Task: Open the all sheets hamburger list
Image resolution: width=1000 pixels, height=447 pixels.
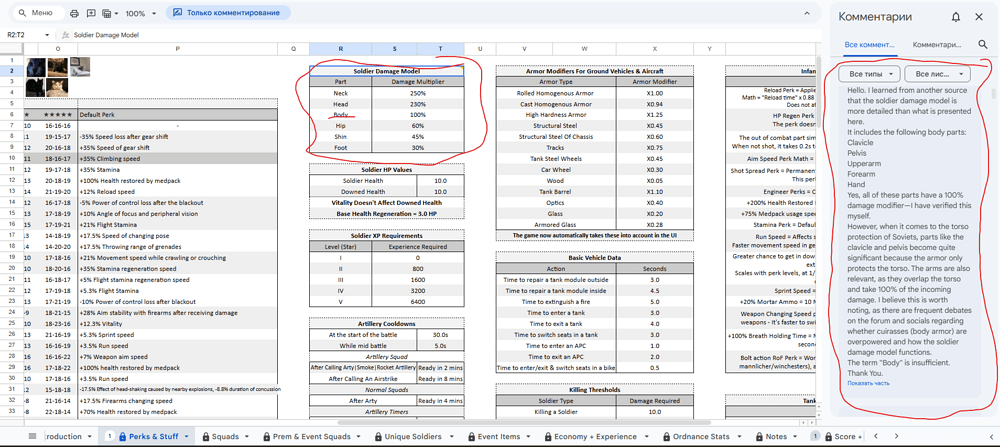Action: pos(33,436)
